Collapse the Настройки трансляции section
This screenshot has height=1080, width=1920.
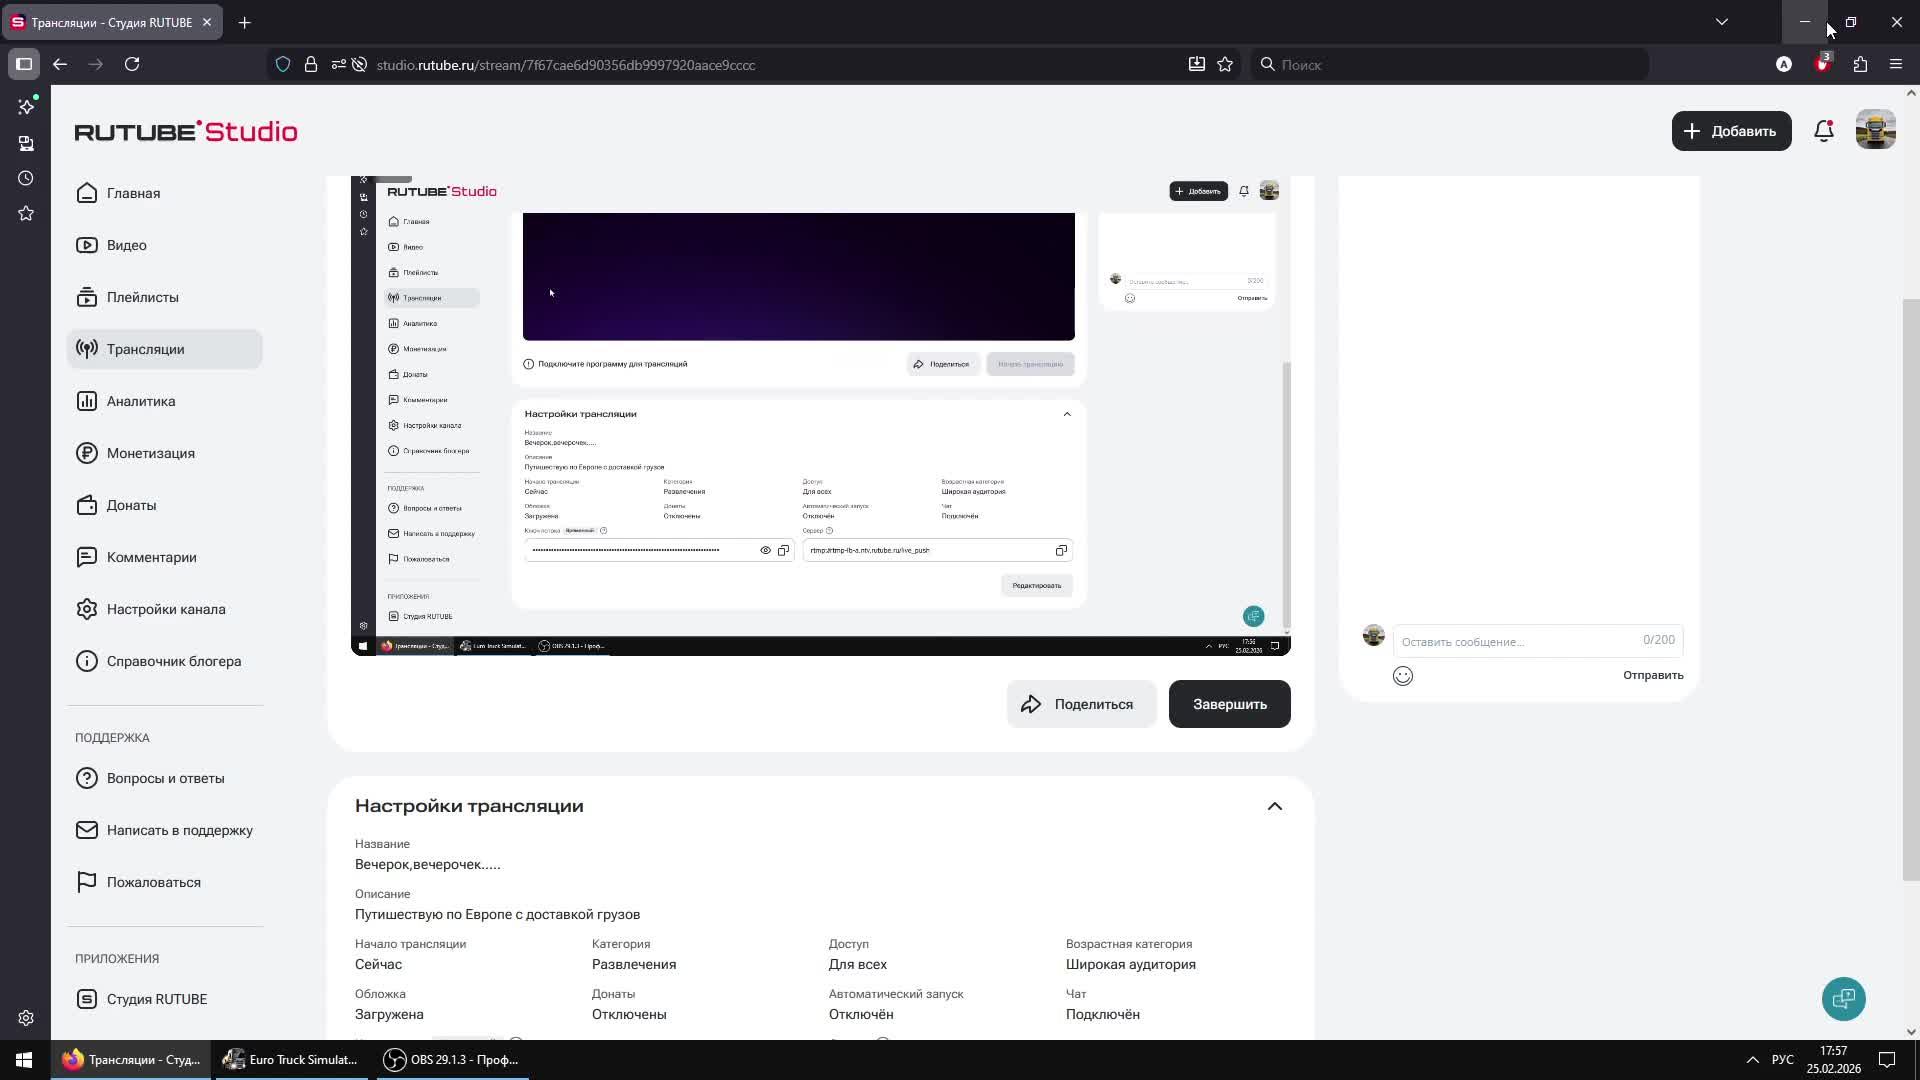click(x=1274, y=806)
